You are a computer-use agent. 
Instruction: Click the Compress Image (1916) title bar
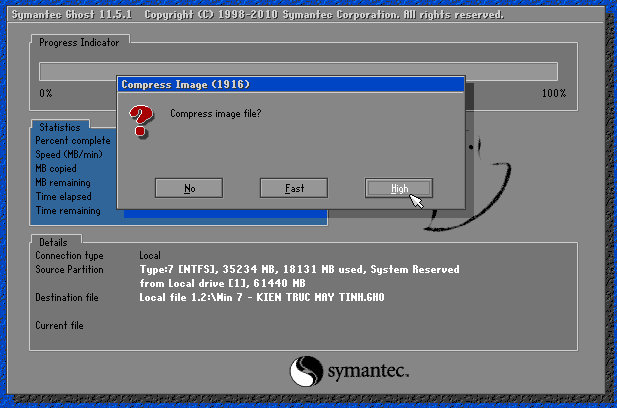[291, 85]
